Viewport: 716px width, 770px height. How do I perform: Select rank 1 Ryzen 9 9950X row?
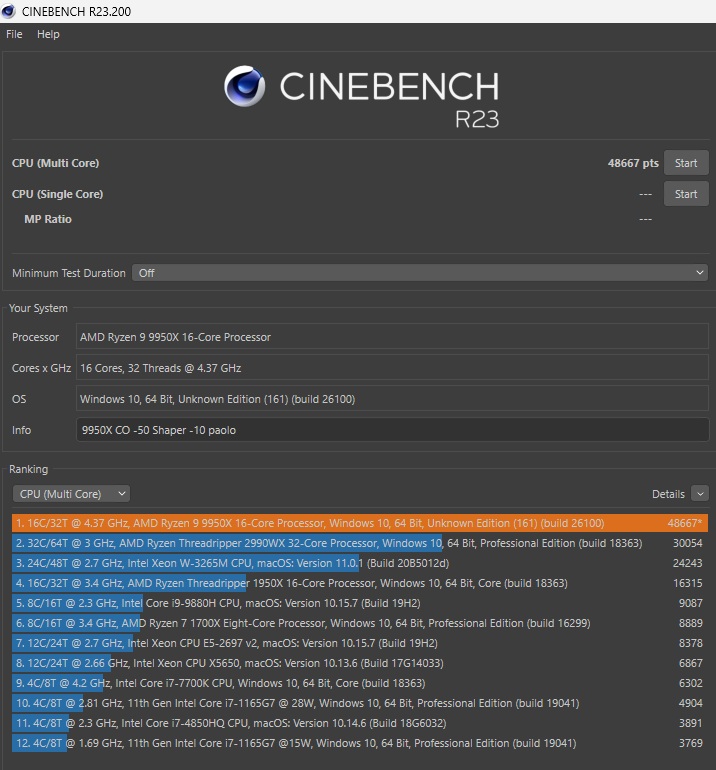point(360,523)
